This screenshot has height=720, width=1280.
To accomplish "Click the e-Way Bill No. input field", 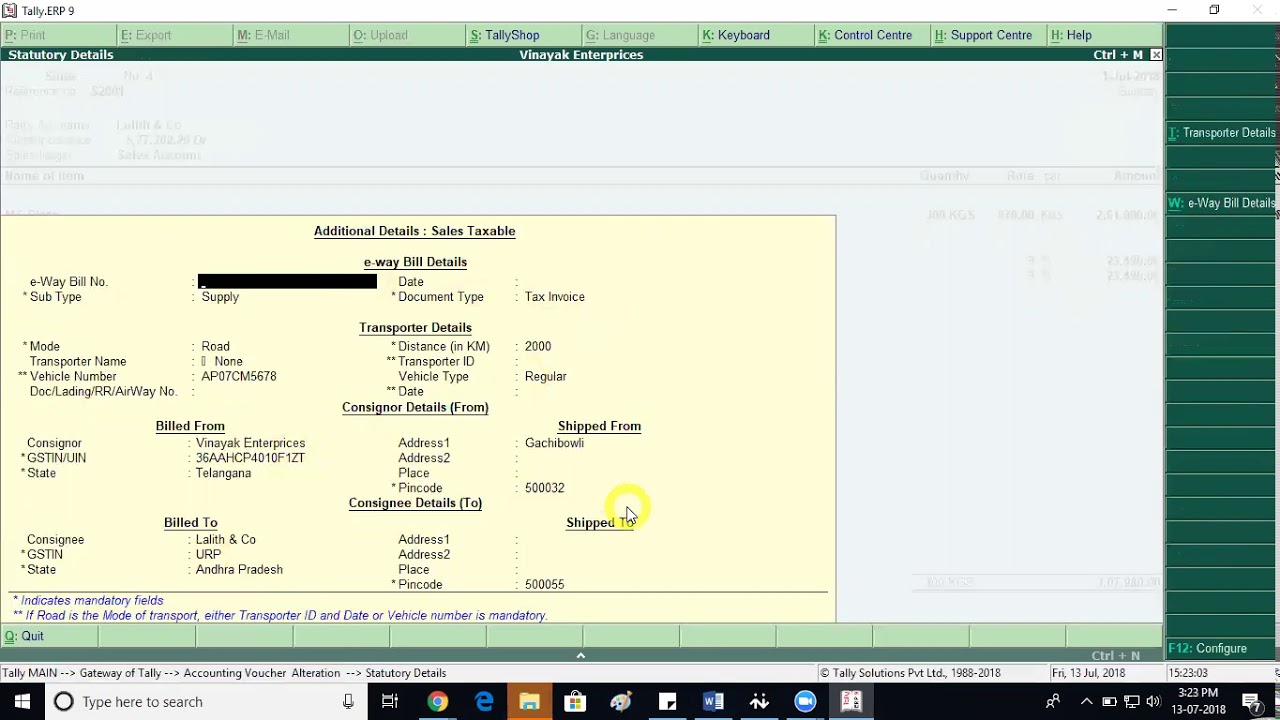I will coord(287,282).
